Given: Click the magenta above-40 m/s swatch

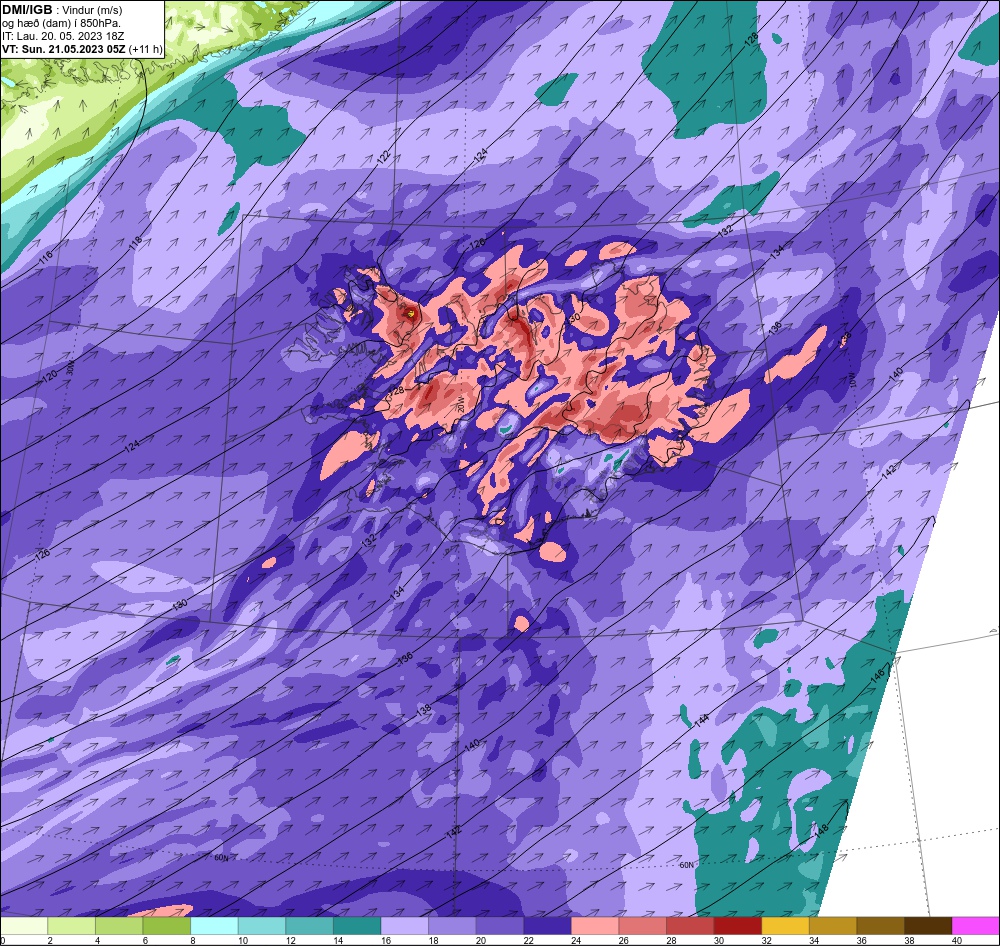Looking at the screenshot, I should 975,926.
